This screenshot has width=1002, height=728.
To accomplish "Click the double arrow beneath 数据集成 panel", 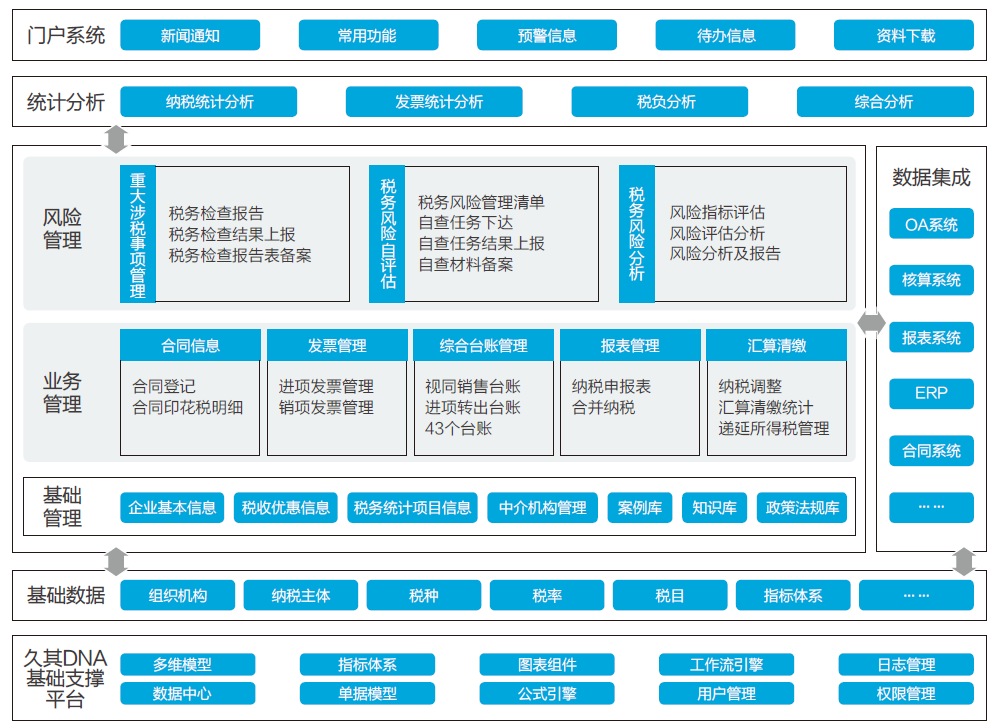I will click(964, 561).
